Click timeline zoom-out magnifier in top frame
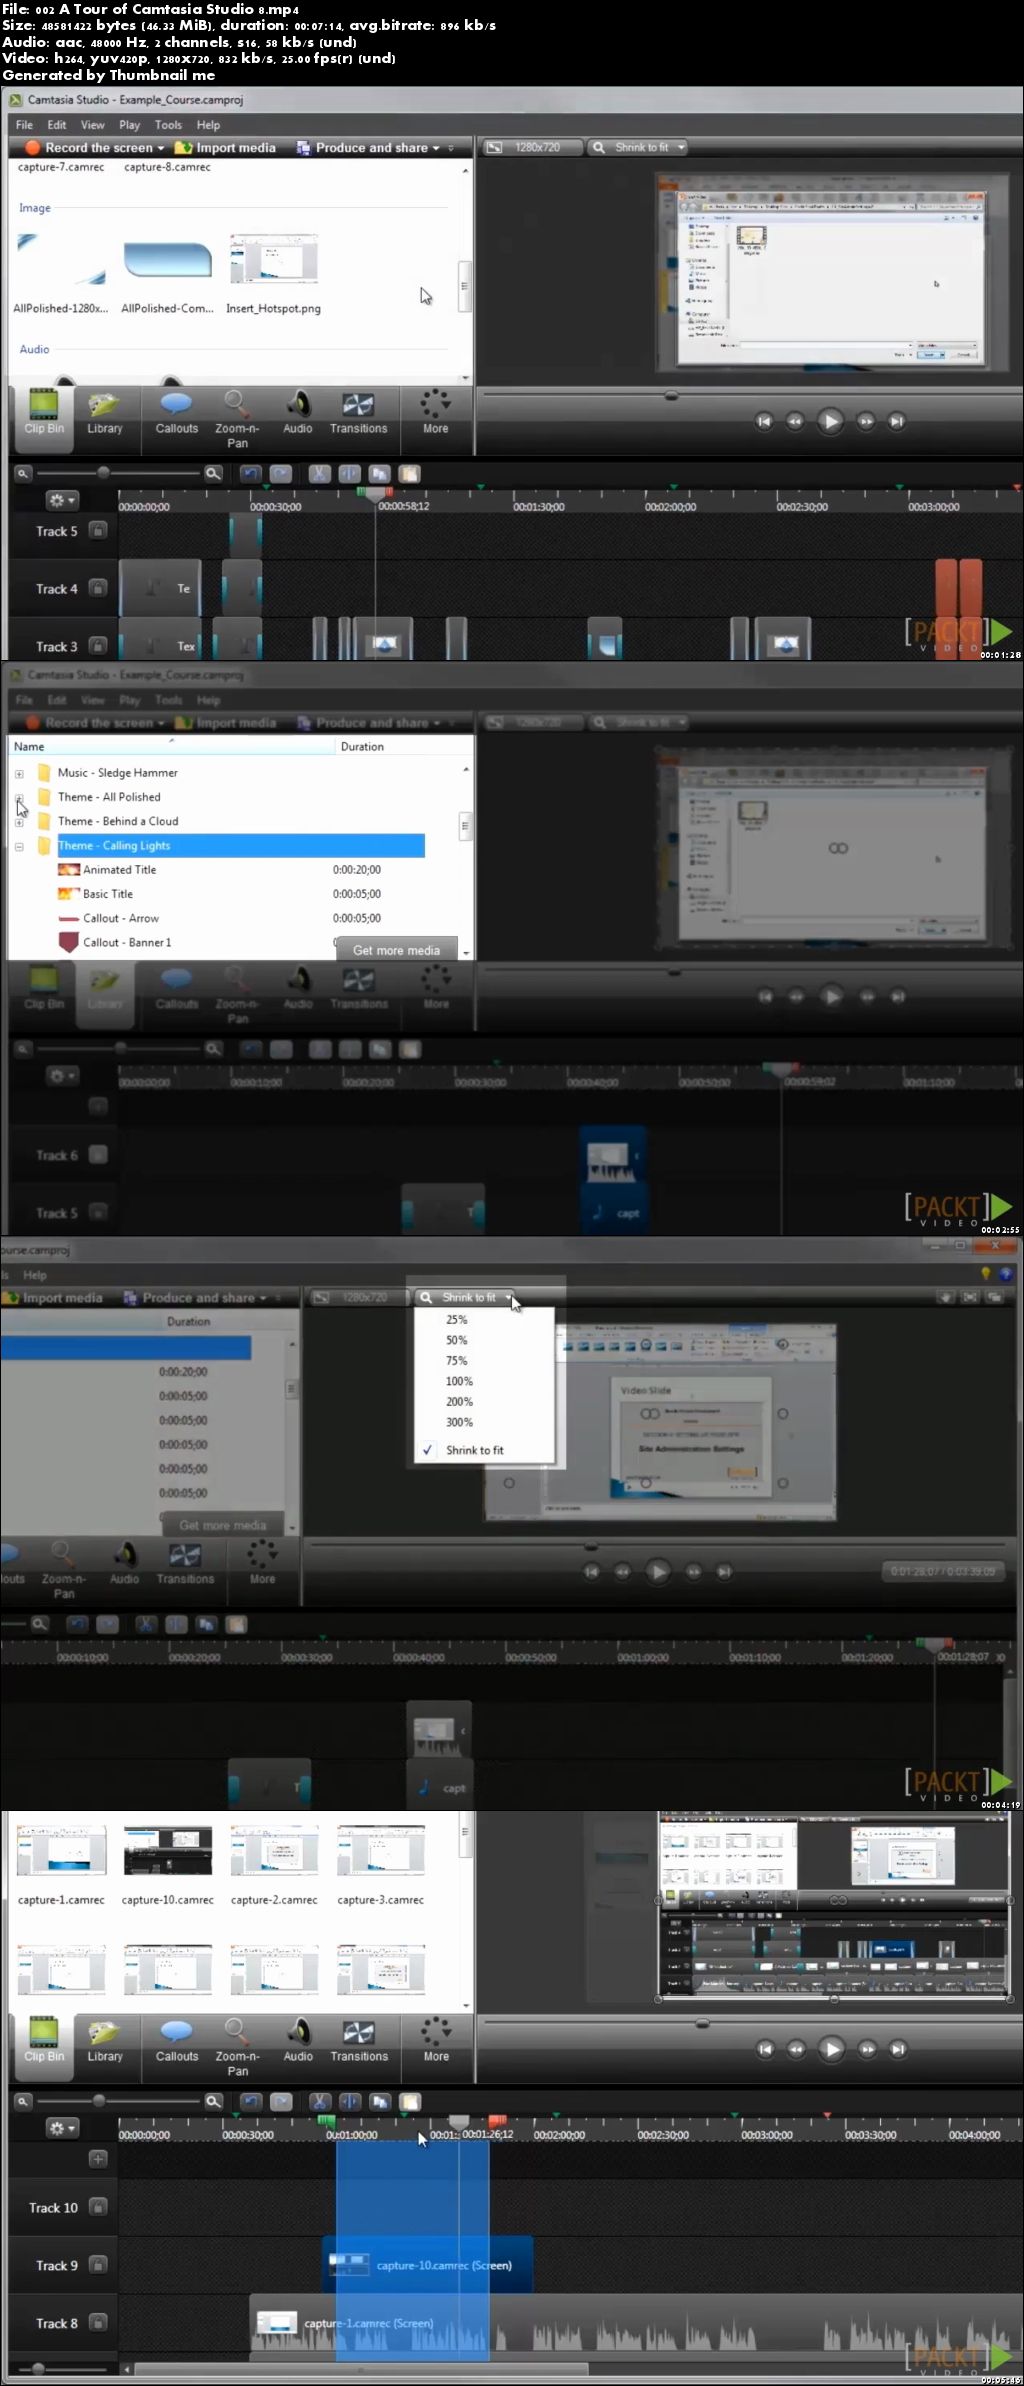This screenshot has width=1024, height=2386. (23, 474)
